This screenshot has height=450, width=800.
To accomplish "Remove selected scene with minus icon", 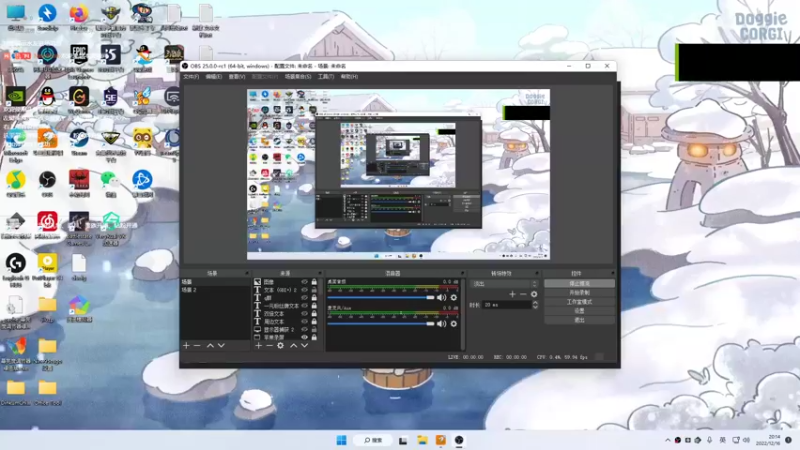I will (x=197, y=346).
